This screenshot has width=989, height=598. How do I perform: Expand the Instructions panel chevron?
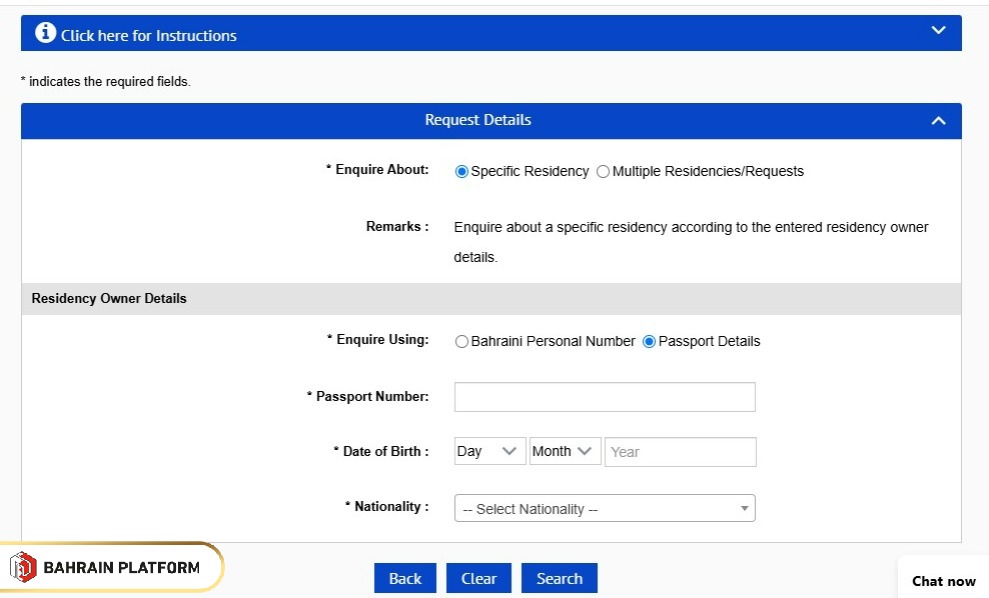click(x=938, y=31)
